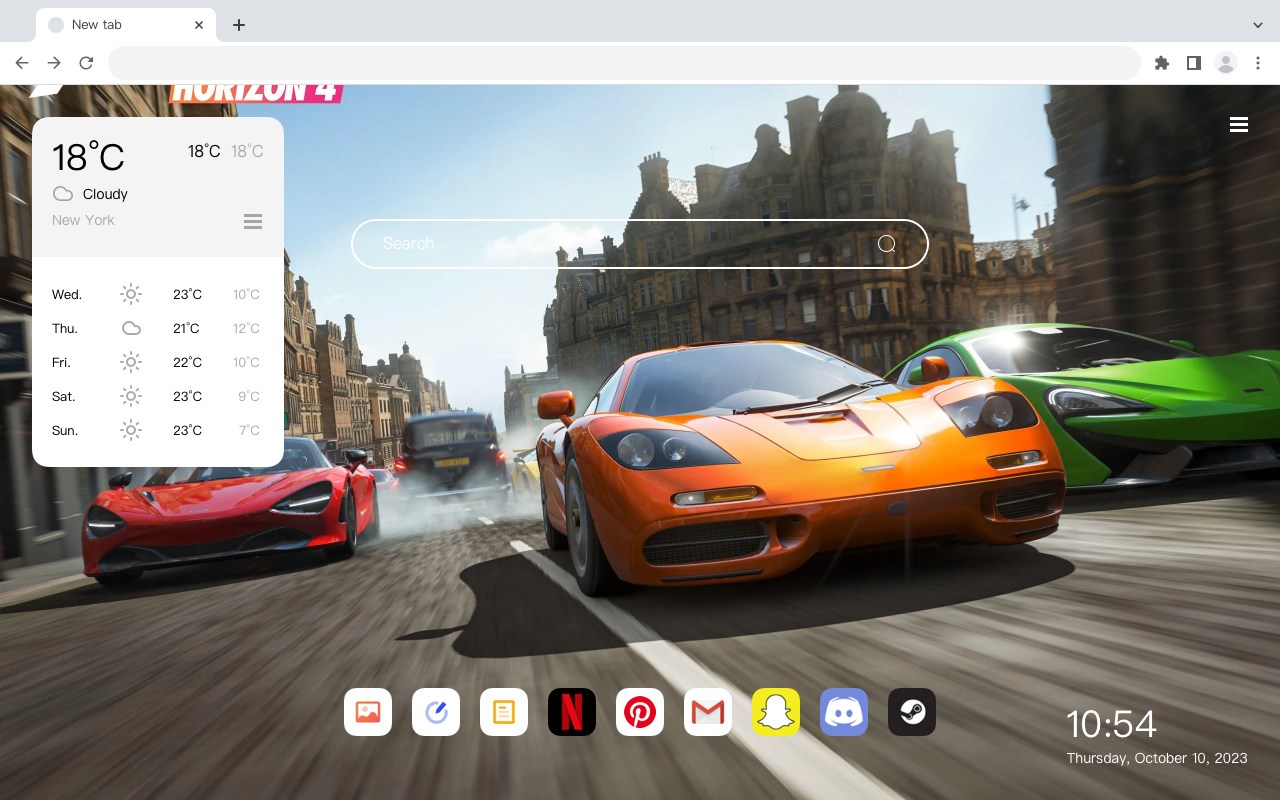Click the Thursday, October 10, 2023 date
This screenshot has width=1280, height=800.
(1157, 758)
